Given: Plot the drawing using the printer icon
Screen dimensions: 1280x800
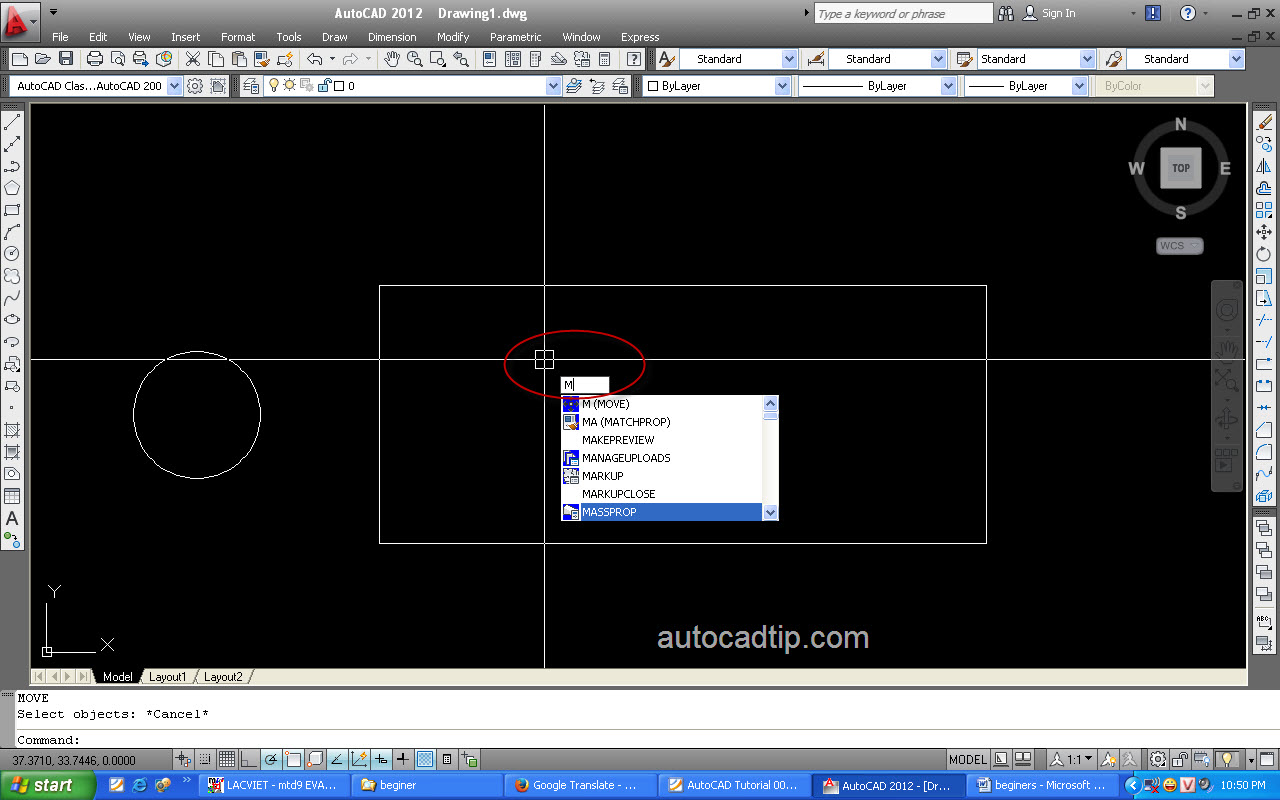Looking at the screenshot, I should 95,59.
